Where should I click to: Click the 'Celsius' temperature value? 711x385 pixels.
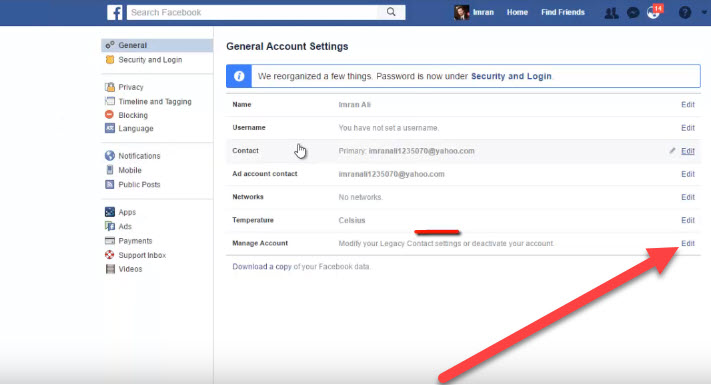pos(351,220)
